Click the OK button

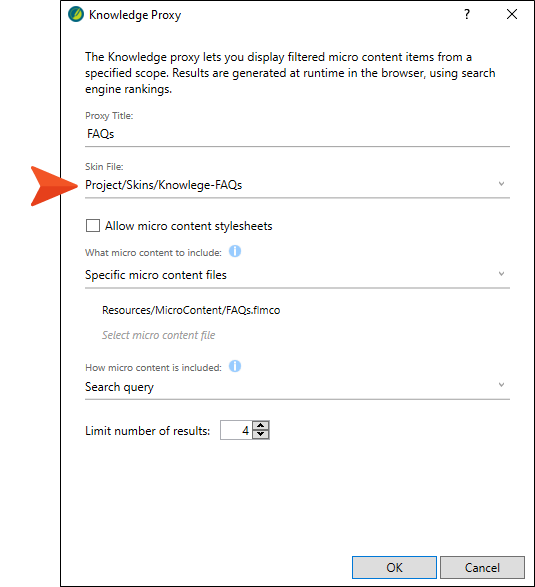tap(394, 568)
